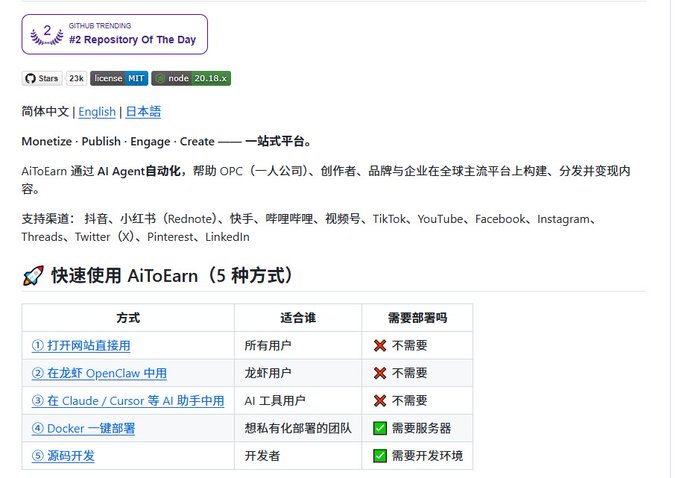
Task: Select the 简体中文 language text
Action: click(x=45, y=112)
